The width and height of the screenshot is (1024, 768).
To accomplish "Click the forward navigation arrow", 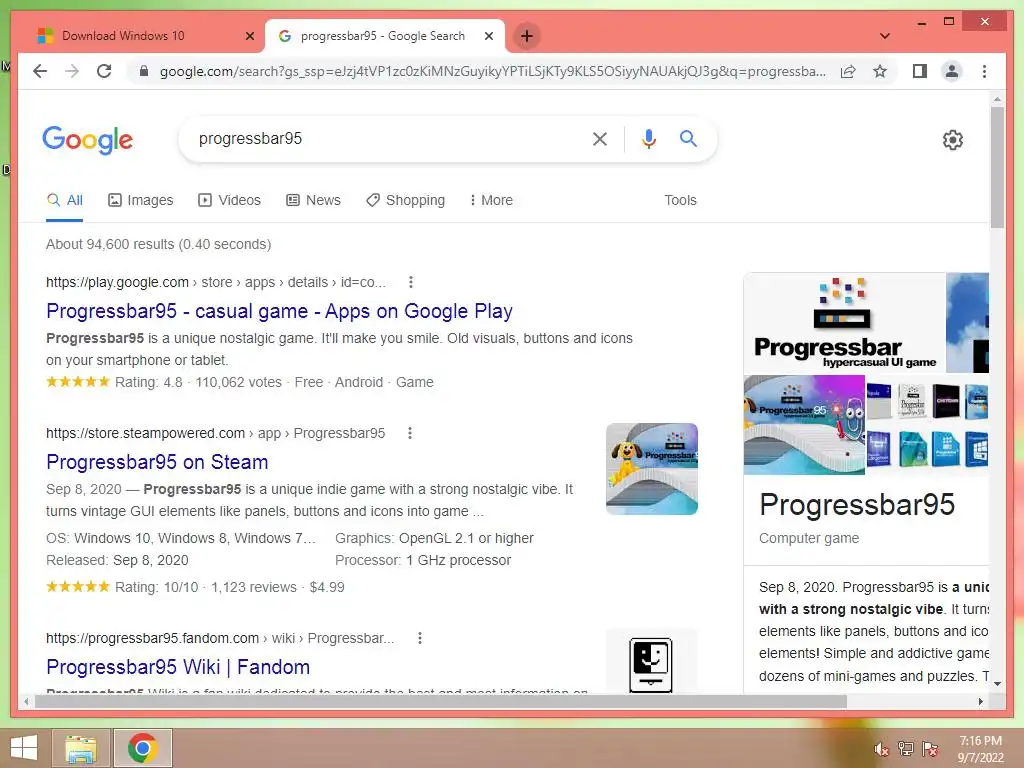I will 72,71.
